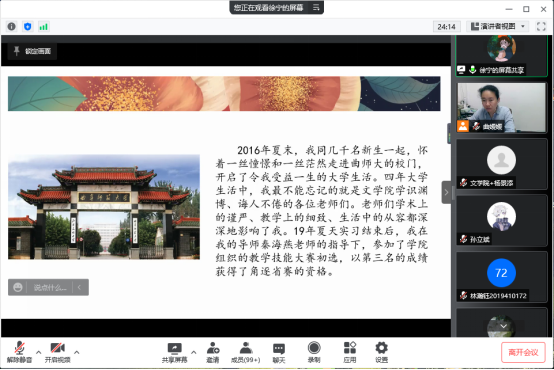Screen dimensions: 554x370
Task: Enter fullscreen mode with the corner icon
Action: pos(541,27)
